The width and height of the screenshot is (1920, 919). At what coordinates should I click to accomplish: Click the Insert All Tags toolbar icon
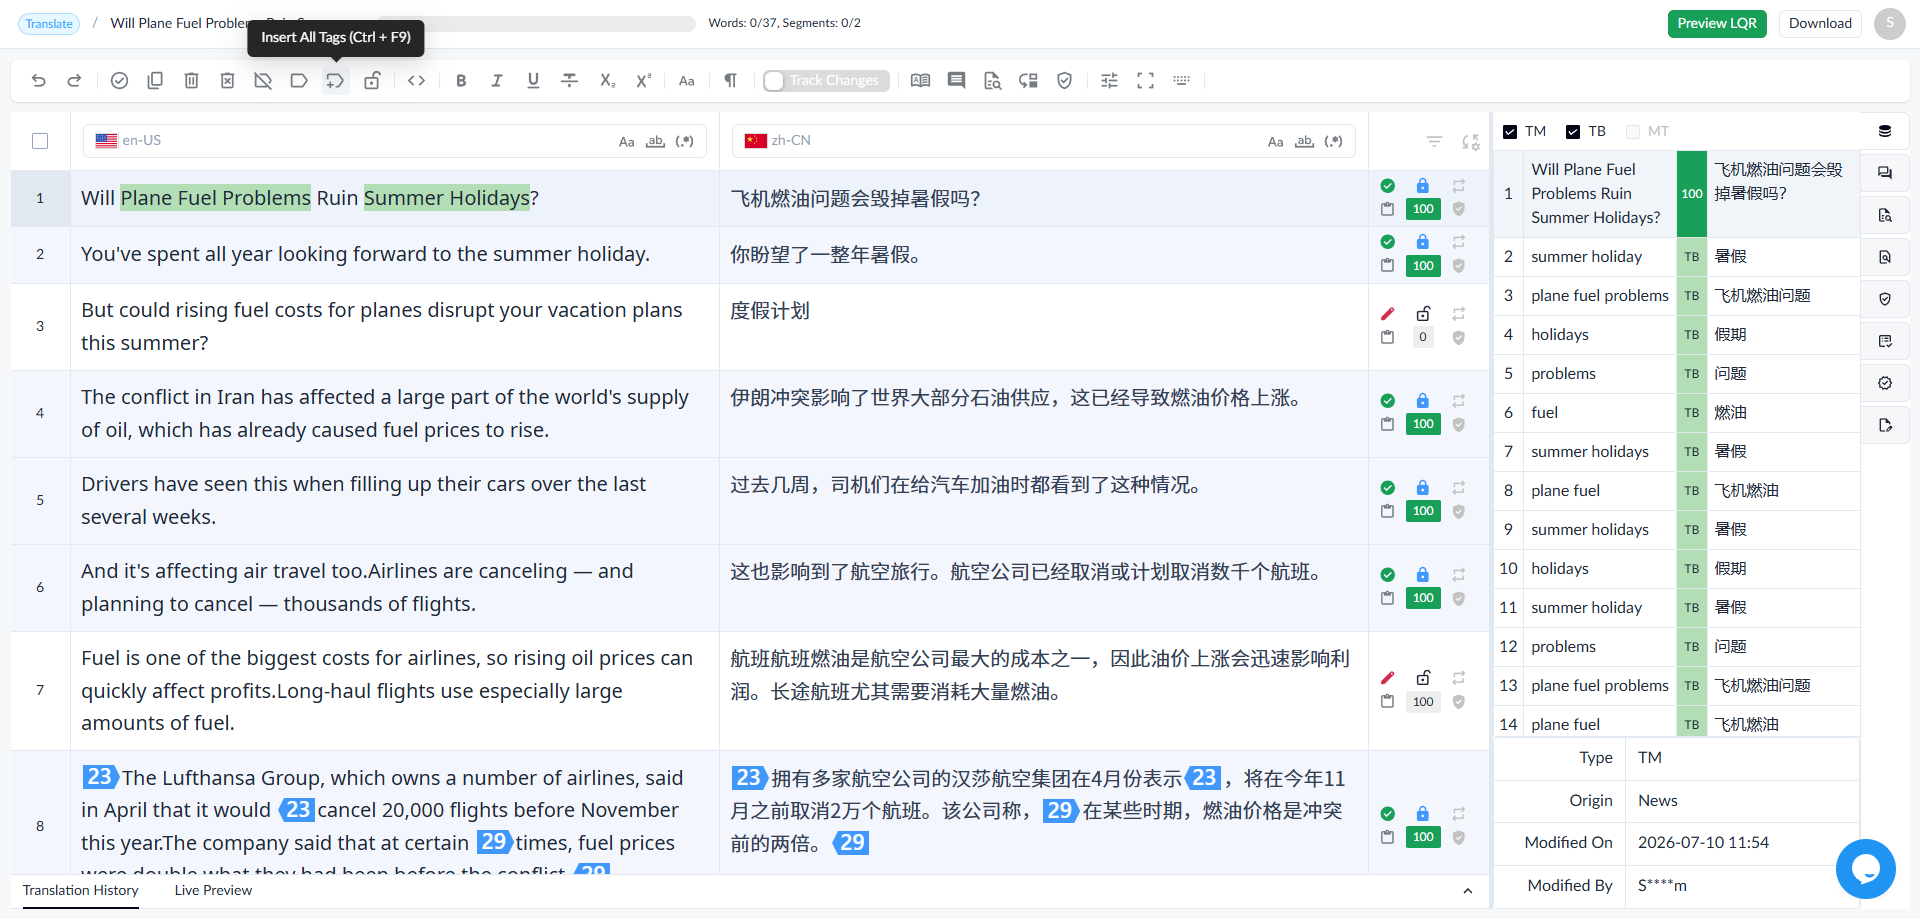(x=335, y=81)
